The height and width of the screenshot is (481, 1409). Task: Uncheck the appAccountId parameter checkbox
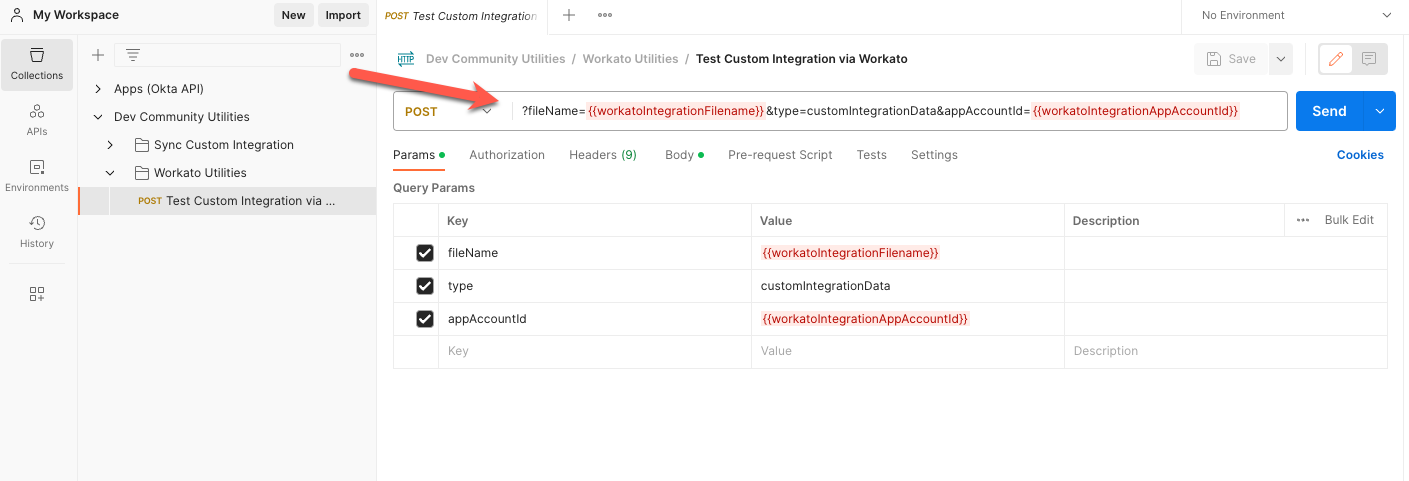(x=425, y=319)
